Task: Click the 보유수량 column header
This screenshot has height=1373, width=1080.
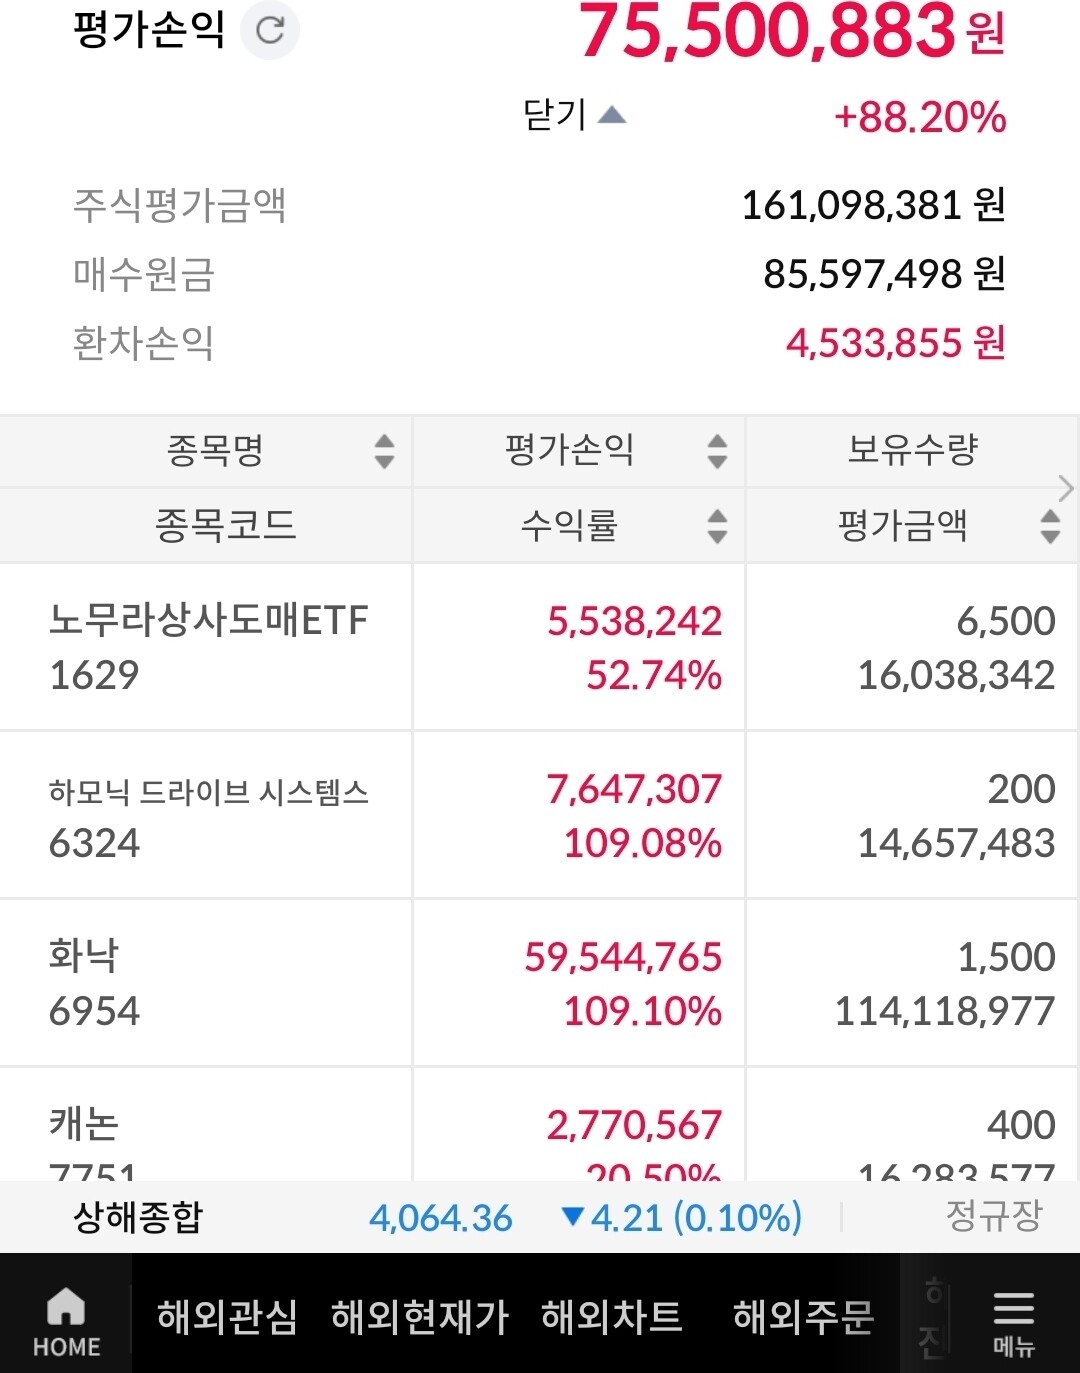Action: pyautogui.click(x=912, y=450)
